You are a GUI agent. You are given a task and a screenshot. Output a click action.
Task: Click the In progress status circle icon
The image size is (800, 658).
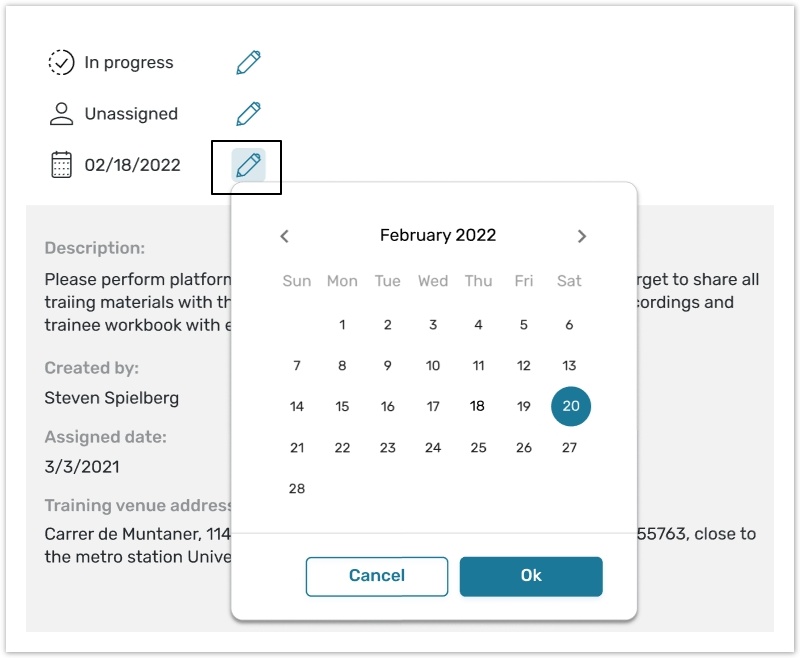click(x=61, y=63)
